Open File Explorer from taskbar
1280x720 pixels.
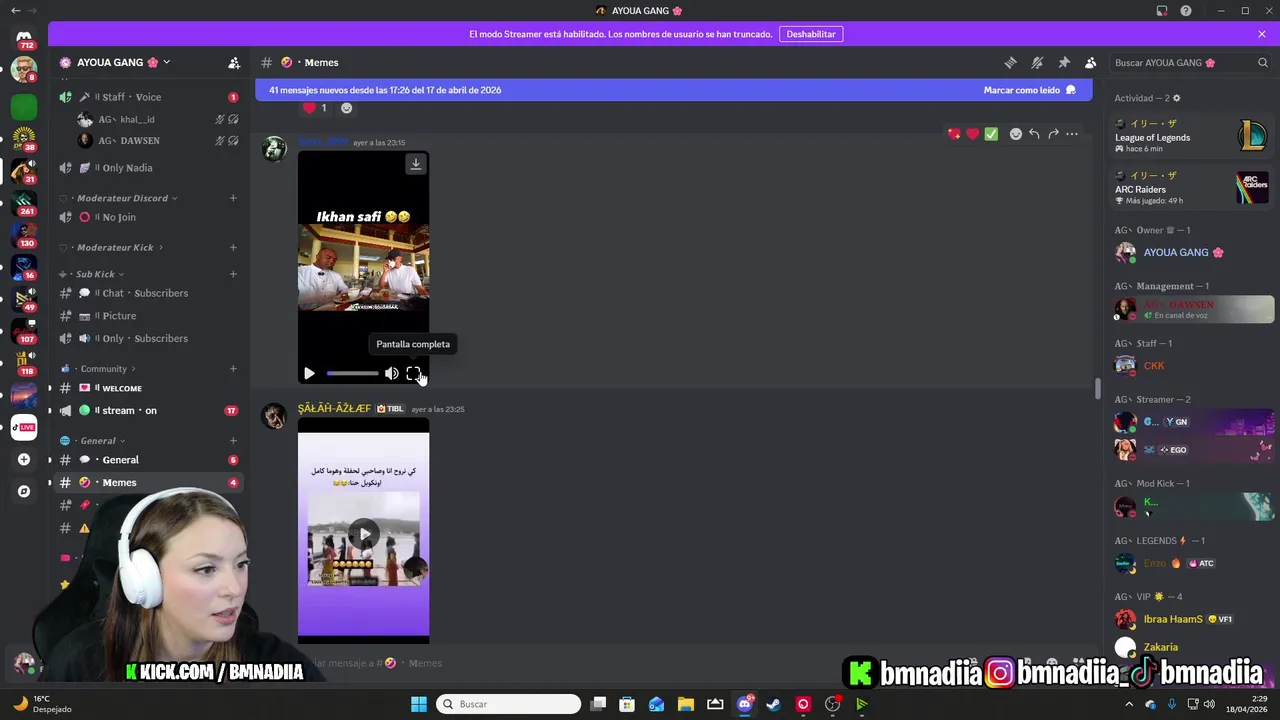point(686,704)
